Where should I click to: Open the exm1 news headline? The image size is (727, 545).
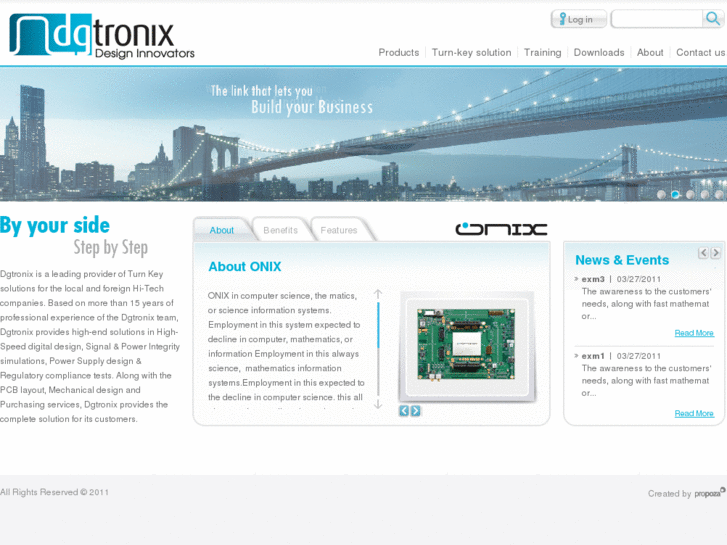(x=593, y=356)
